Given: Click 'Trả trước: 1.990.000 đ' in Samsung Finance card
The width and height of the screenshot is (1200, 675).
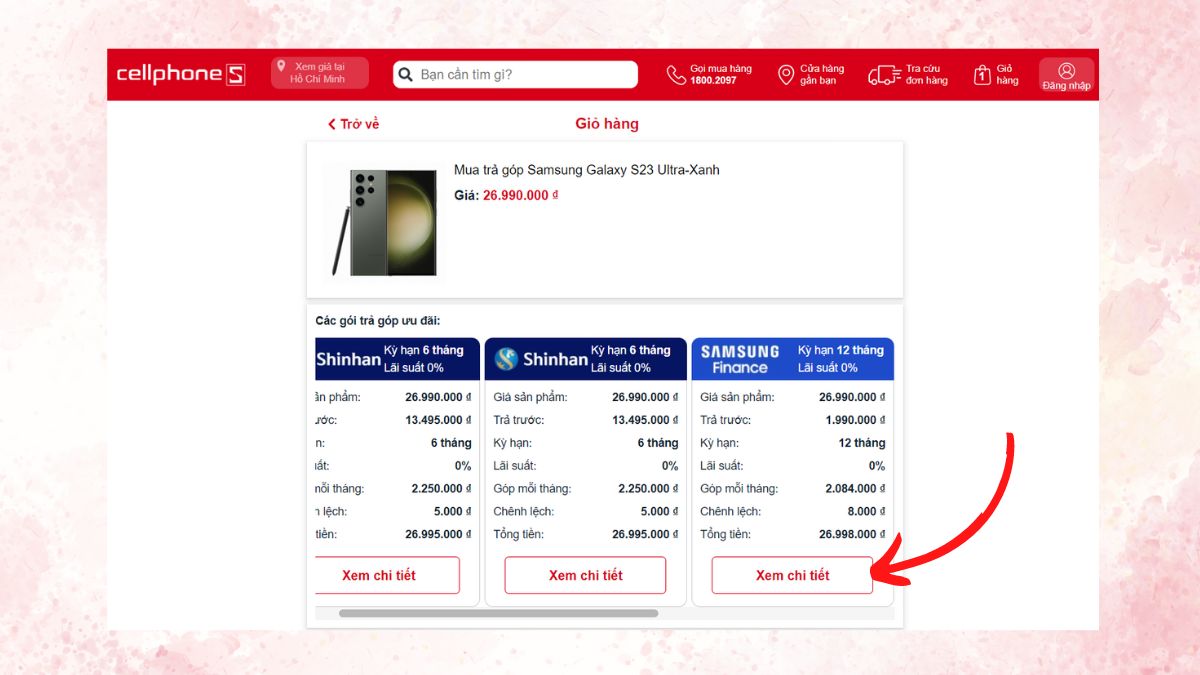Looking at the screenshot, I should (x=793, y=420).
